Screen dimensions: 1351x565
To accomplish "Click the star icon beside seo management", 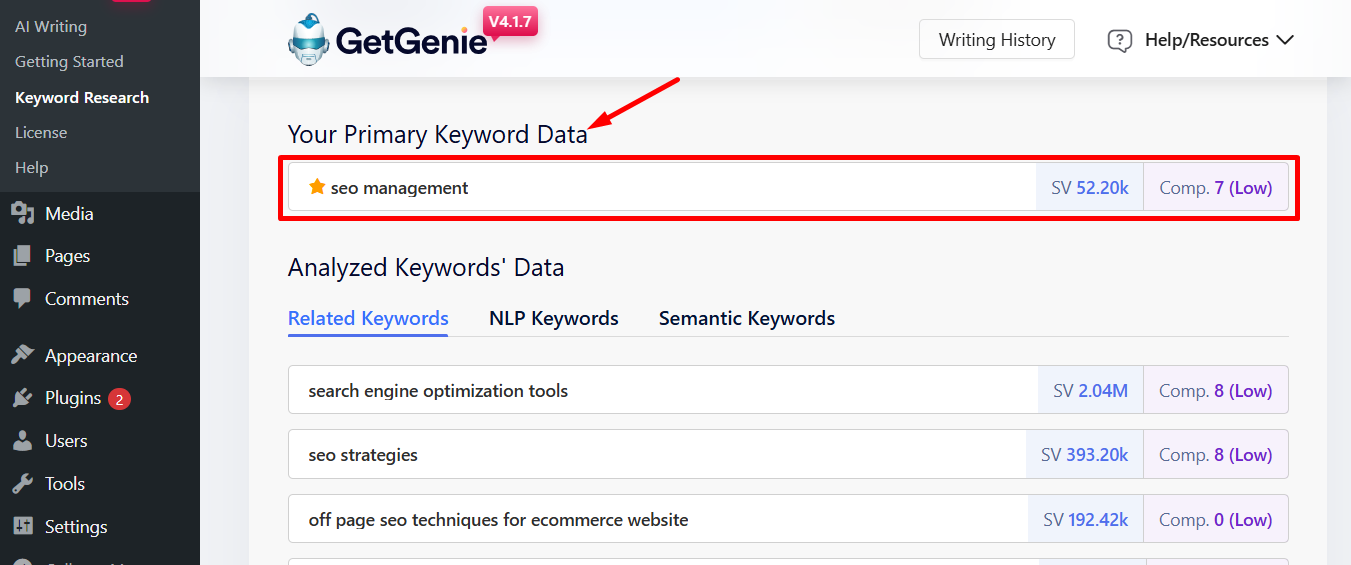I will (317, 187).
